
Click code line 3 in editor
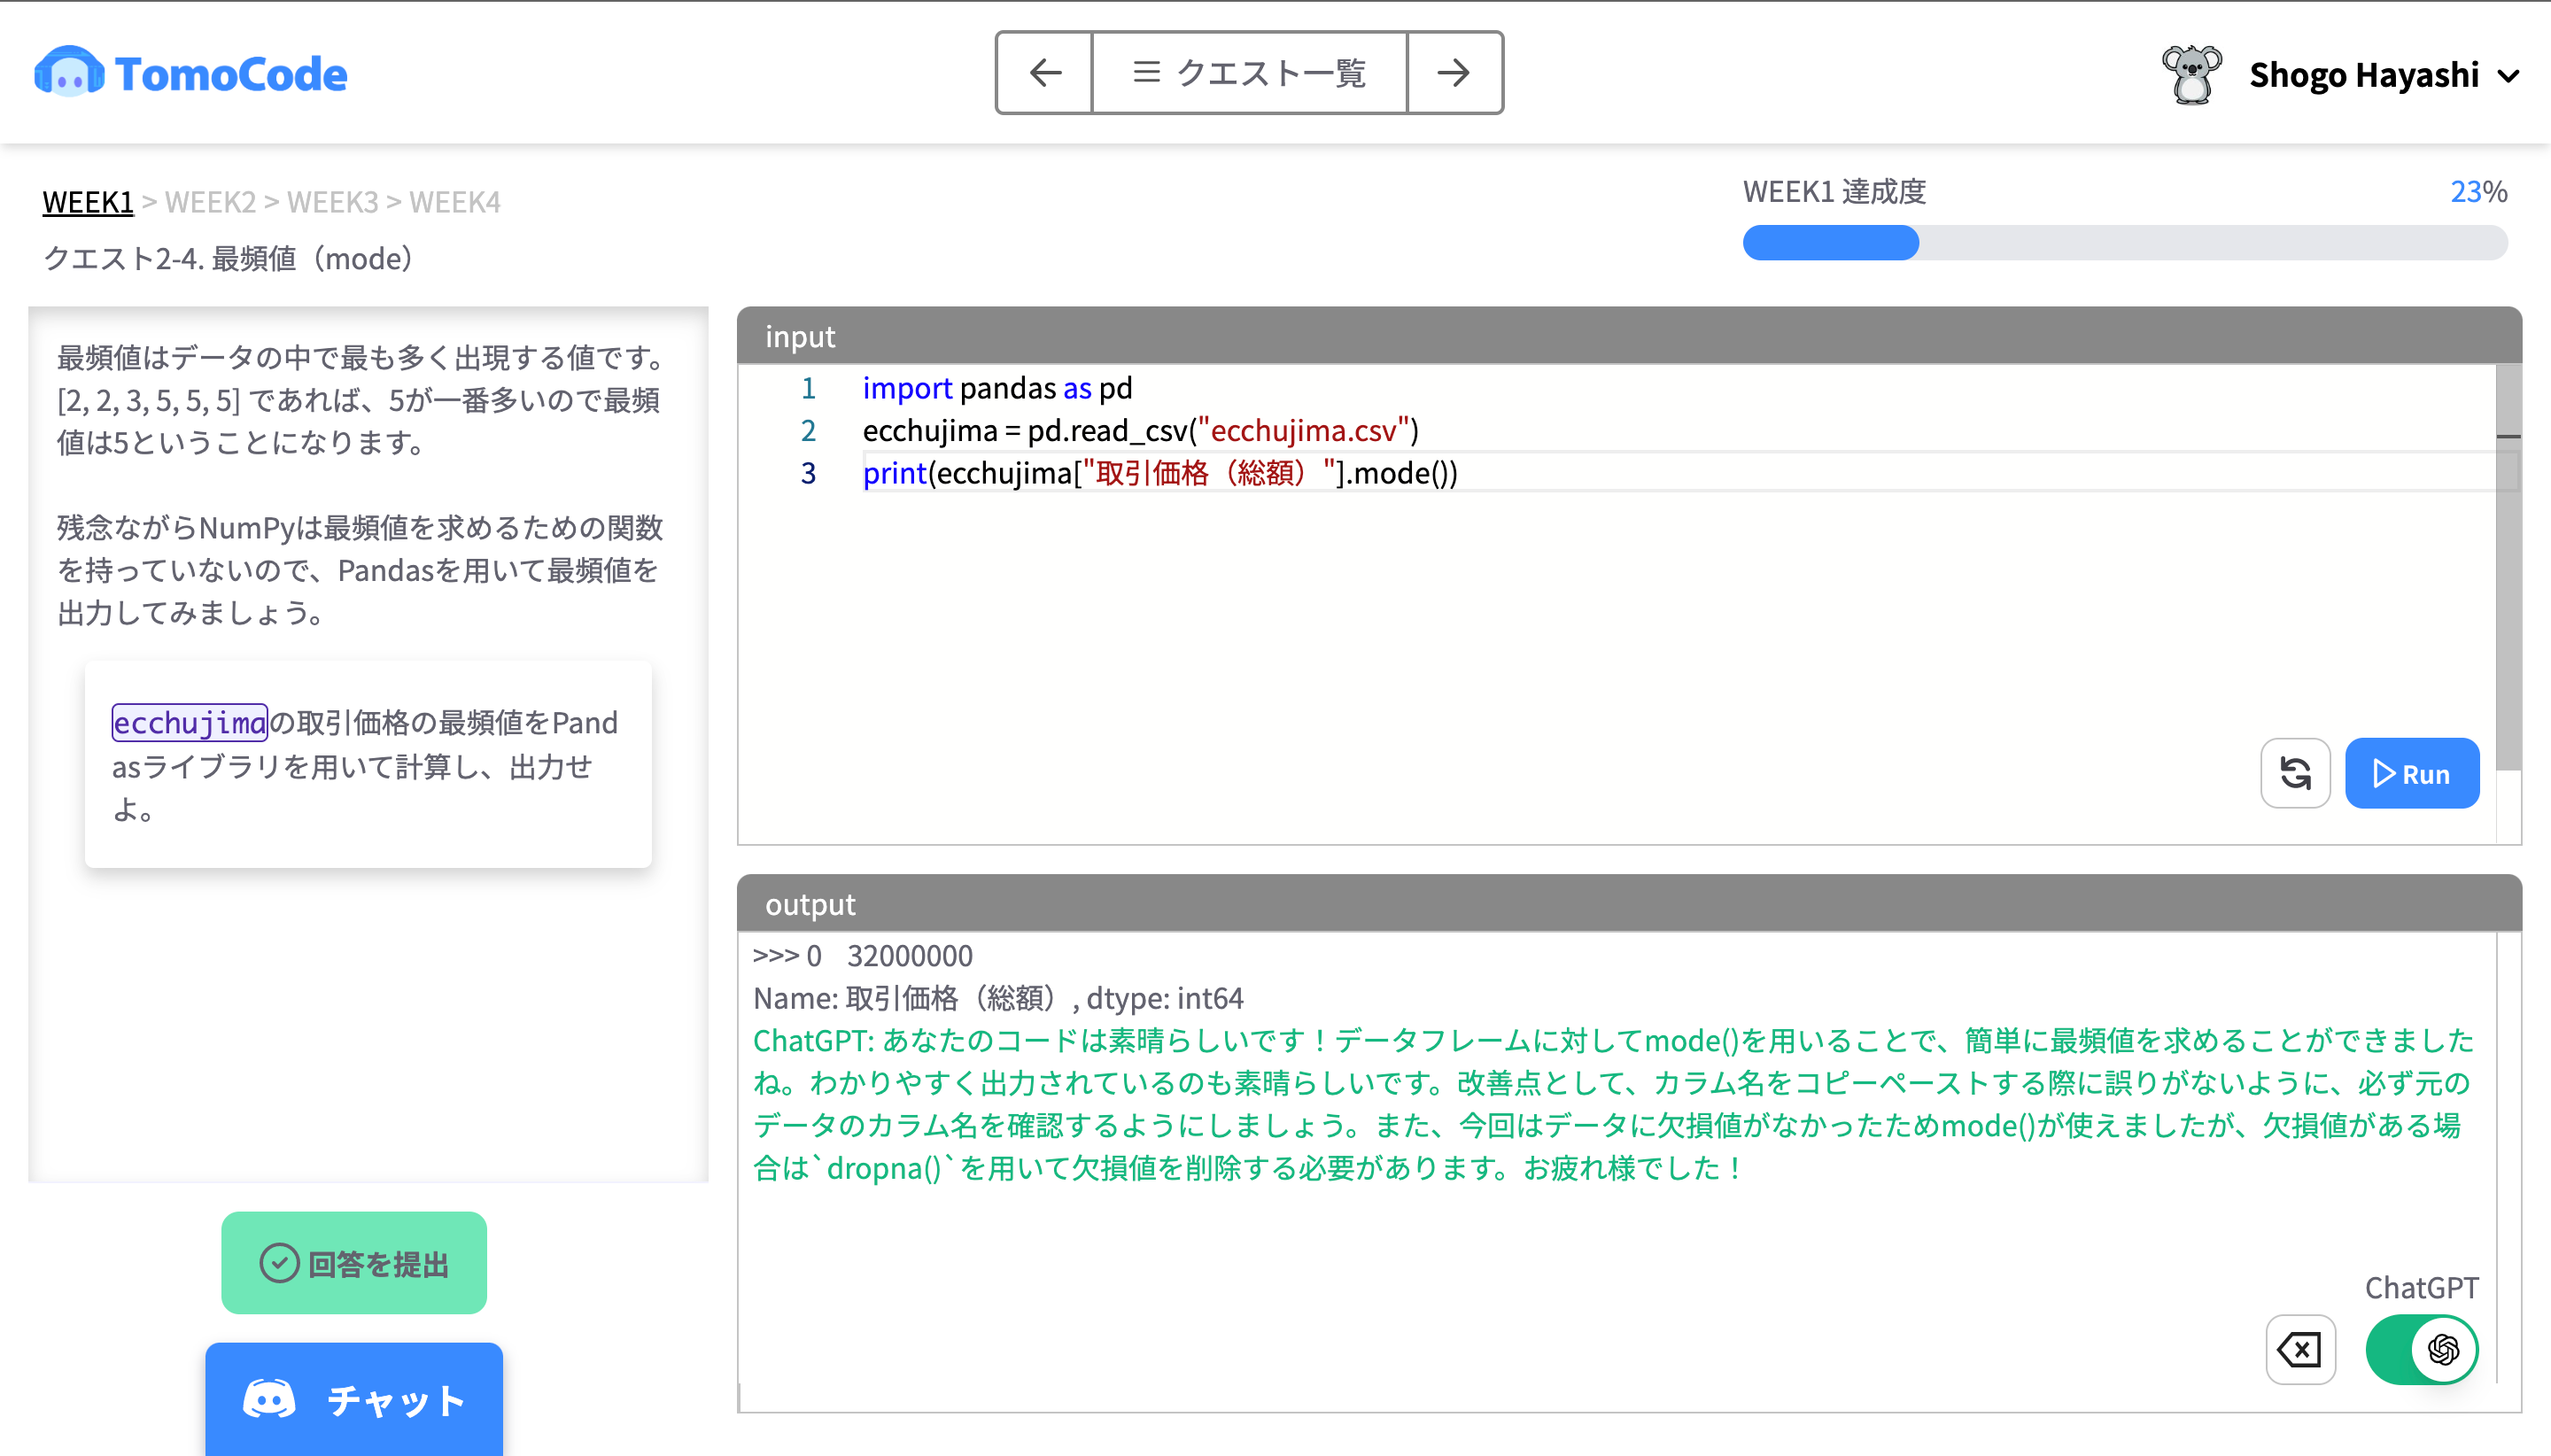coord(1160,473)
